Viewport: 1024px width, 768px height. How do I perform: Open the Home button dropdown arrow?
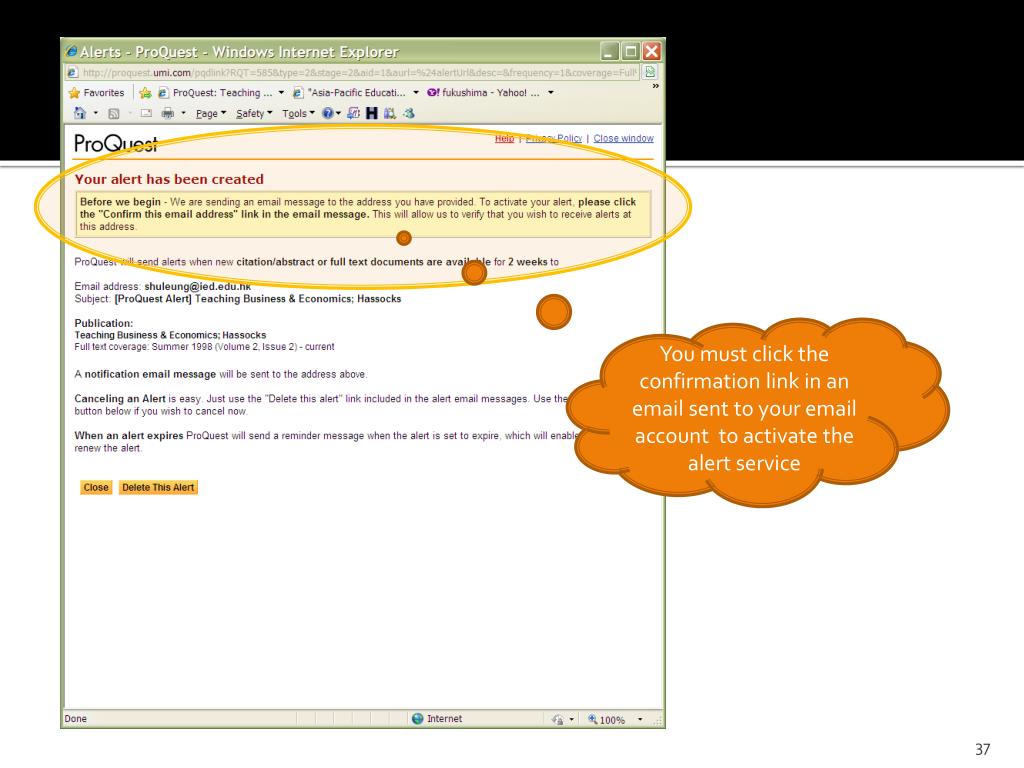tap(95, 113)
